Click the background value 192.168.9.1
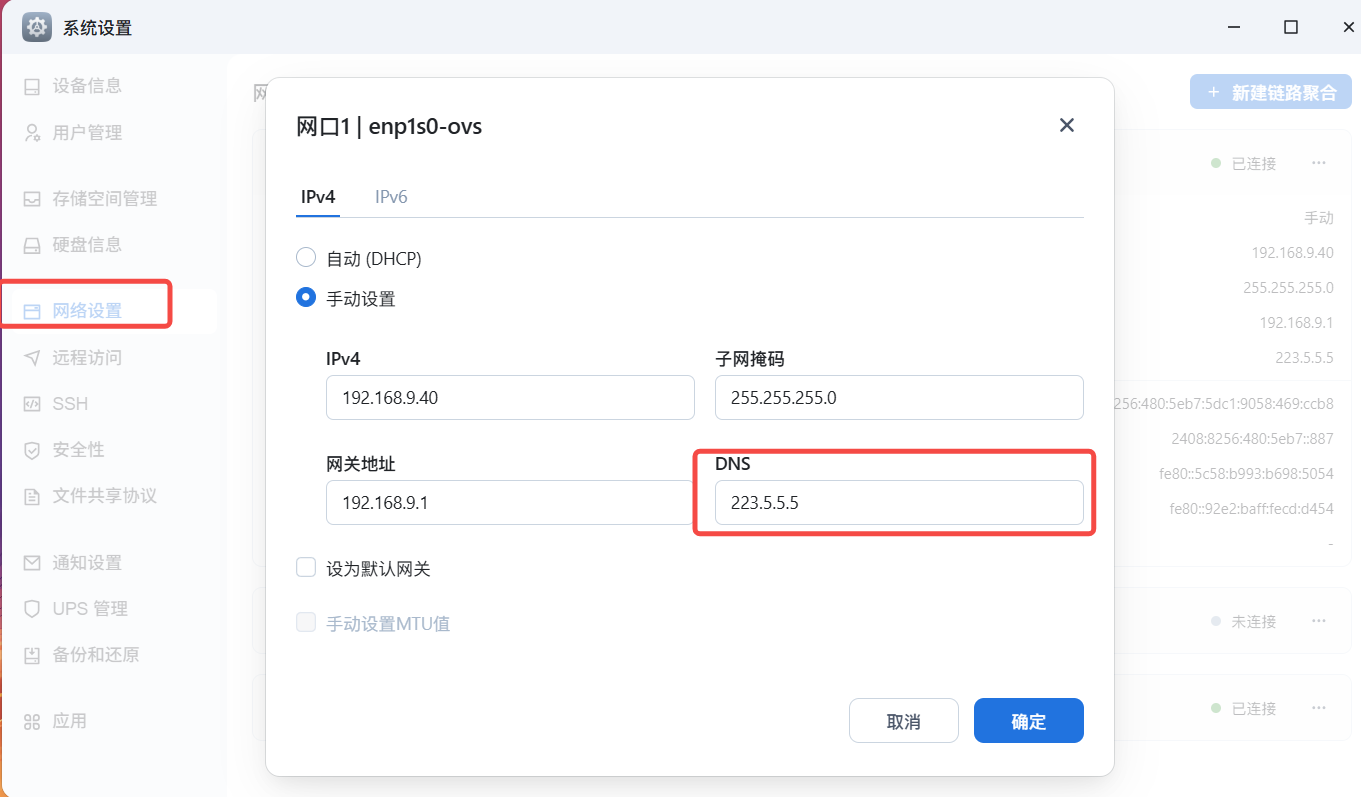 coord(1296,323)
